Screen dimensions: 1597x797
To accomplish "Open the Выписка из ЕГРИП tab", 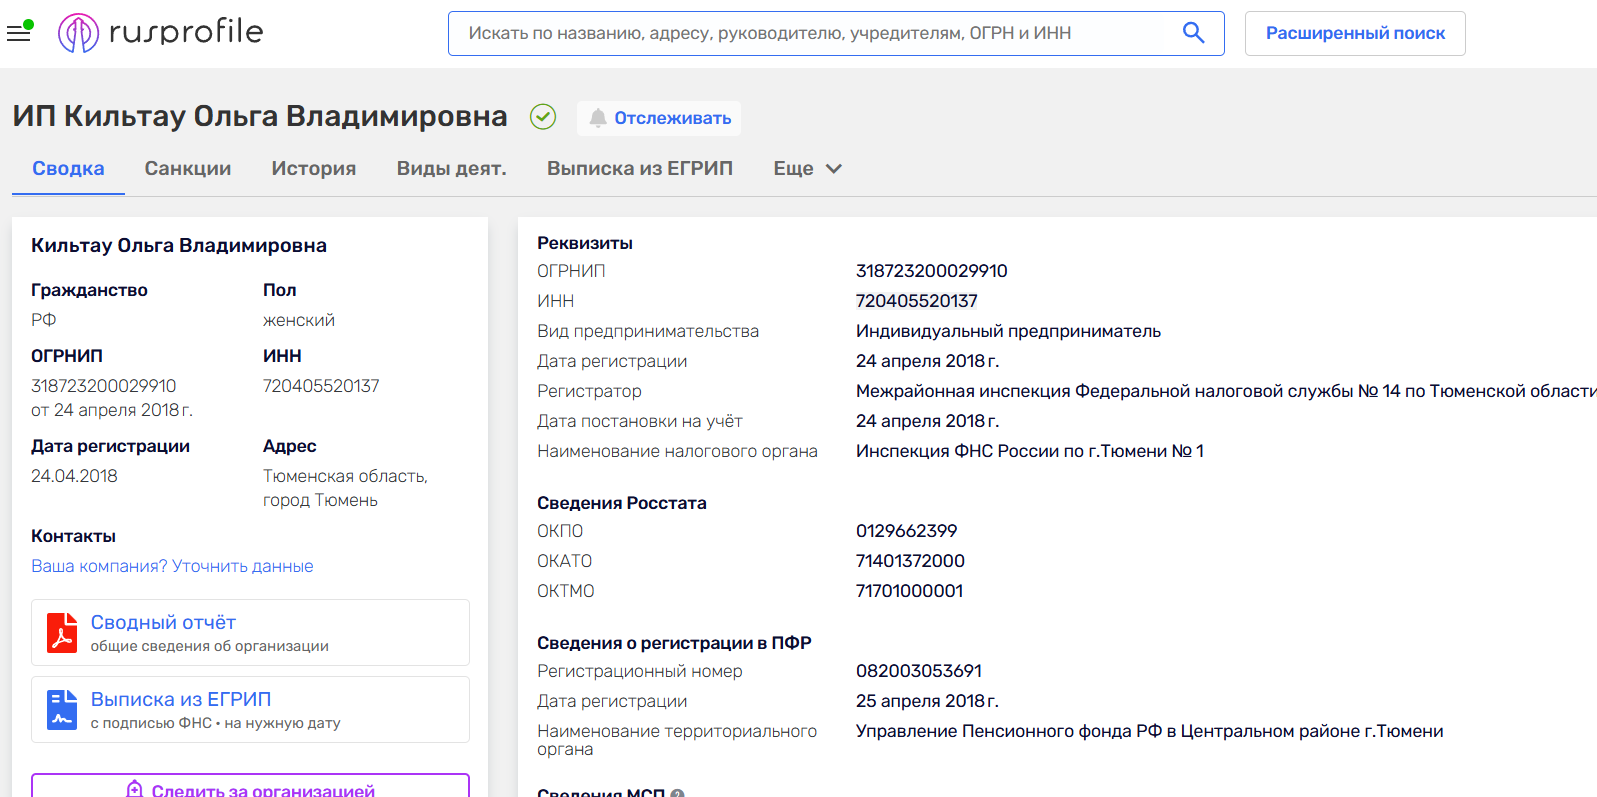I will click(639, 169).
